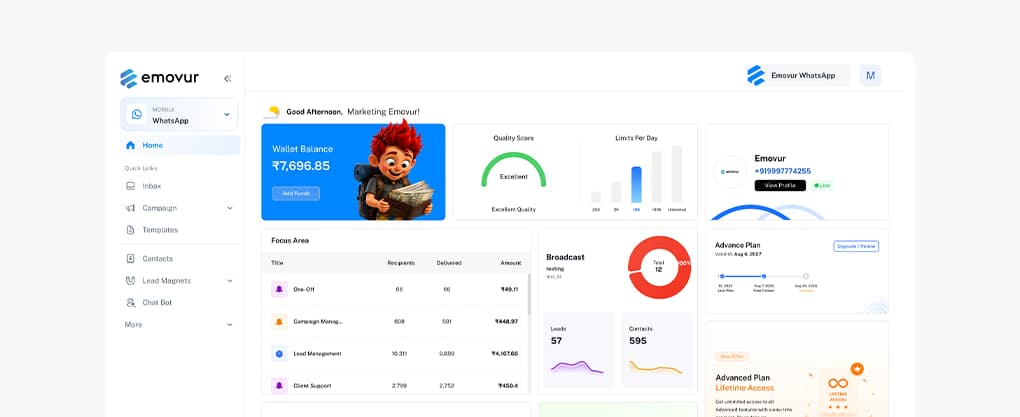
Task: Click the Recipients column header
Action: coord(401,263)
